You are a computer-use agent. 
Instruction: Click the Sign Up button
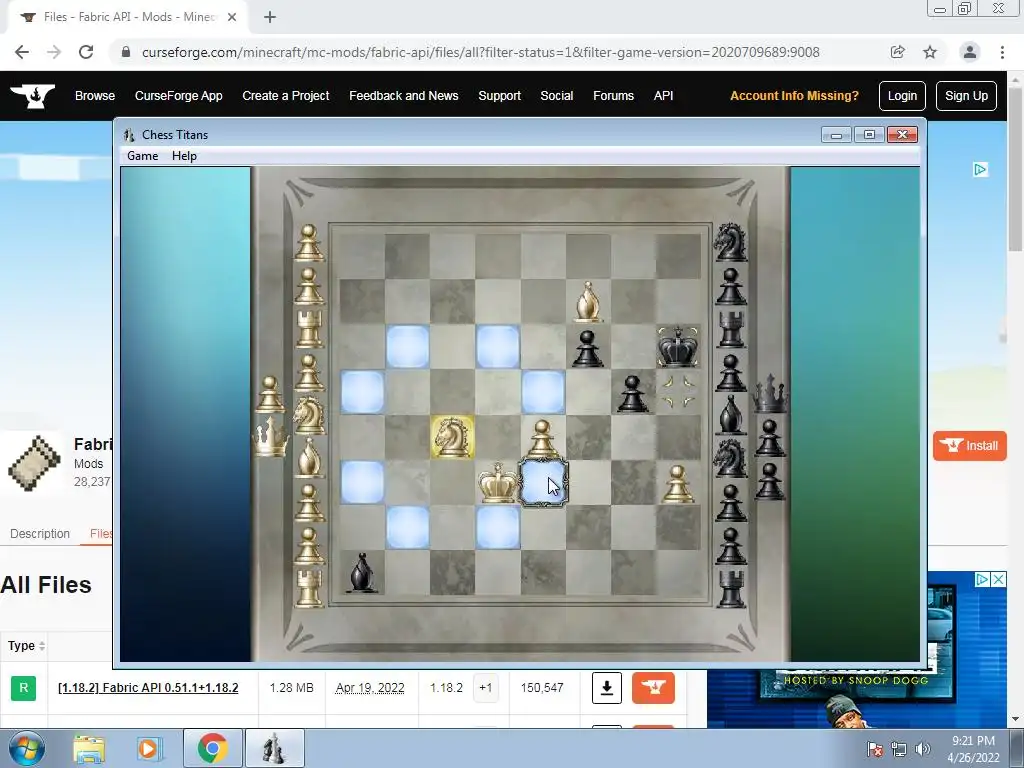point(966,96)
